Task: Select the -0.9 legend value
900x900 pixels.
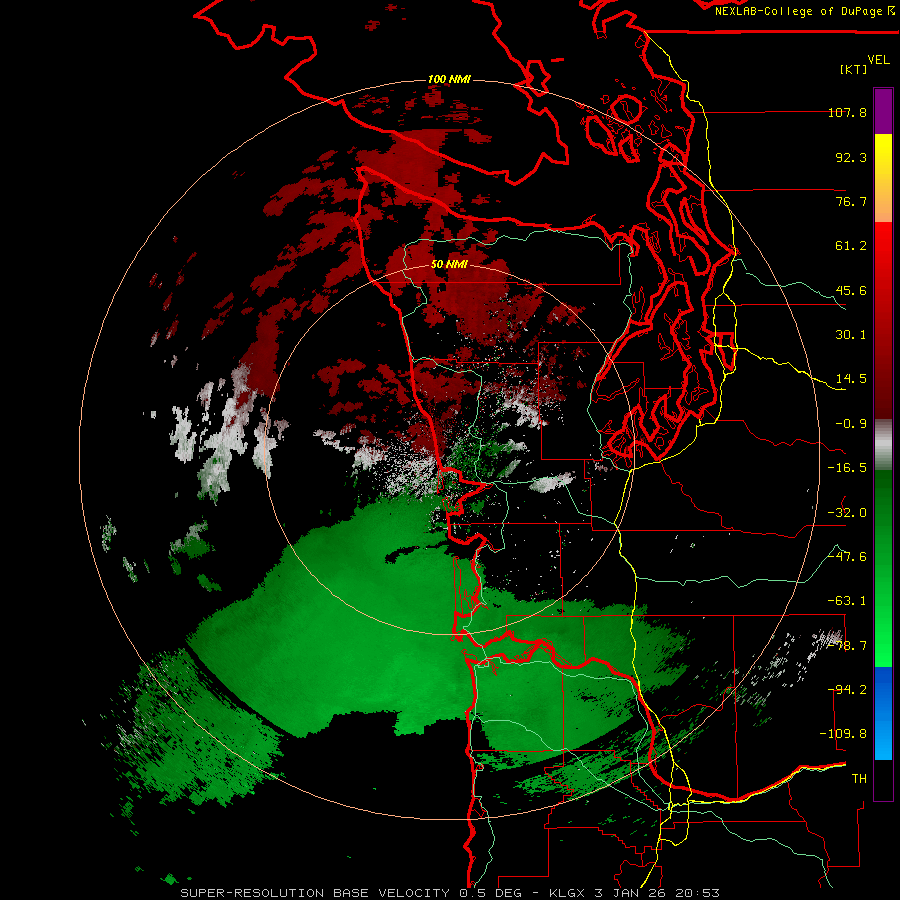Action: [x=851, y=424]
